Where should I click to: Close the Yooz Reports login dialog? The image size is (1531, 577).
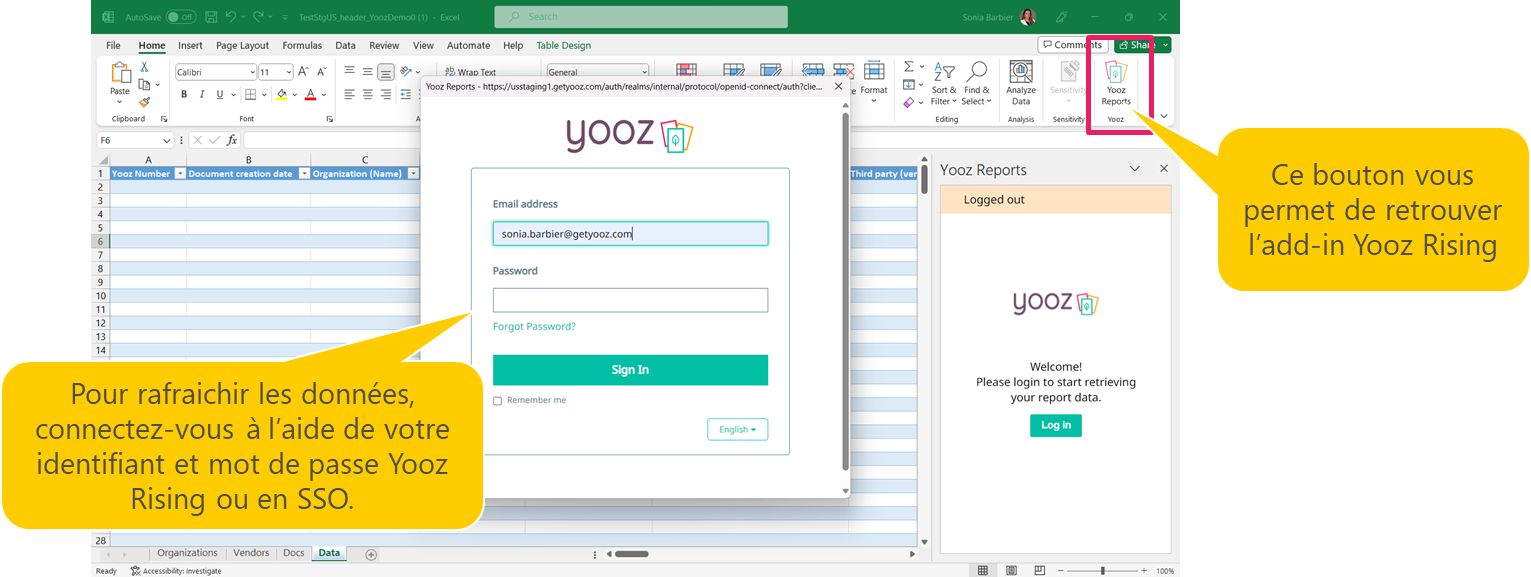coord(836,87)
